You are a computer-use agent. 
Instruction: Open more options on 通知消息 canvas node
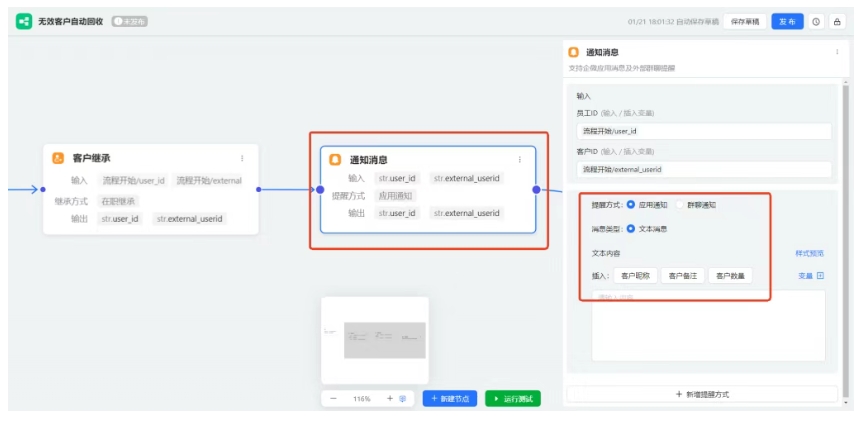pos(519,159)
